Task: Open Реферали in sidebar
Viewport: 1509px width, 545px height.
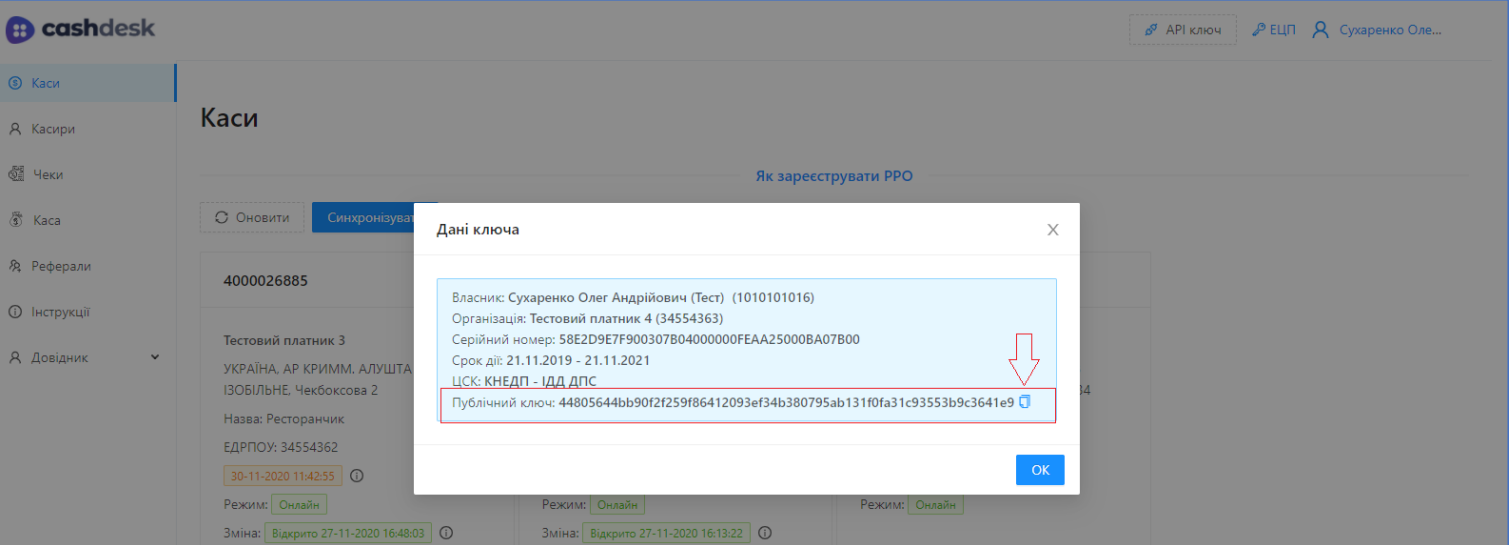Action: tap(60, 266)
